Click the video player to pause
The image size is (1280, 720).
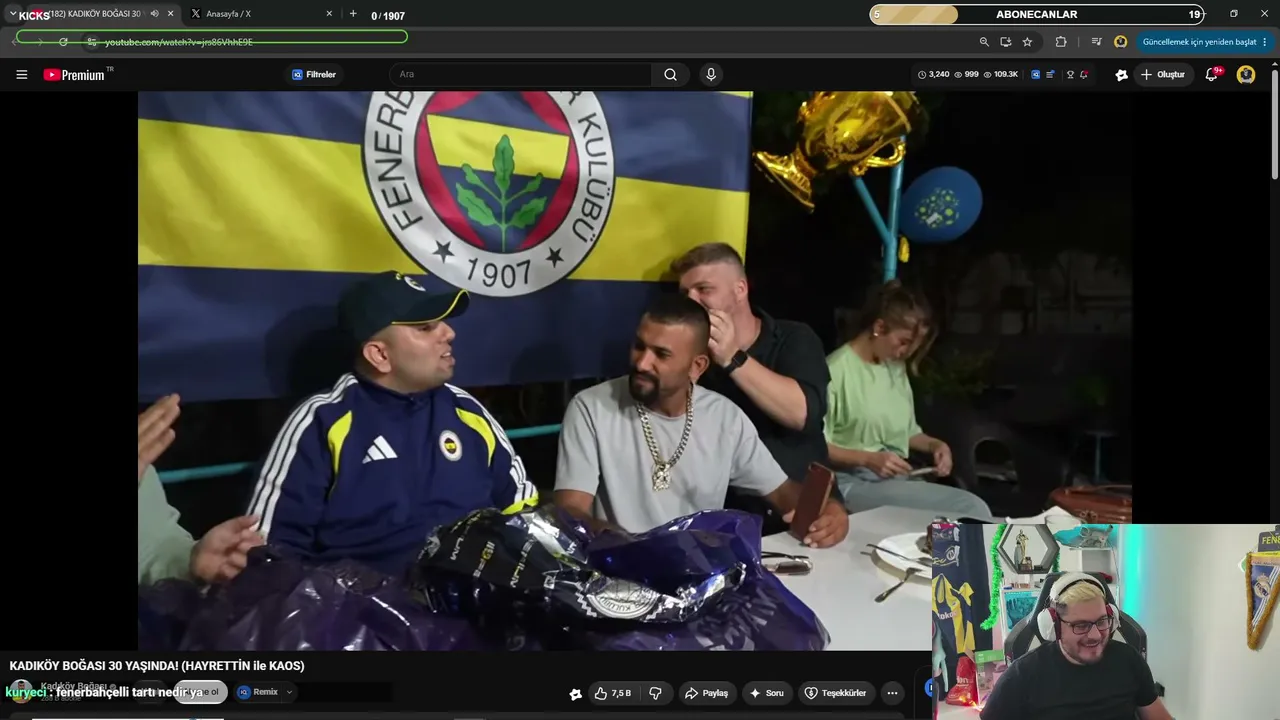coord(635,371)
